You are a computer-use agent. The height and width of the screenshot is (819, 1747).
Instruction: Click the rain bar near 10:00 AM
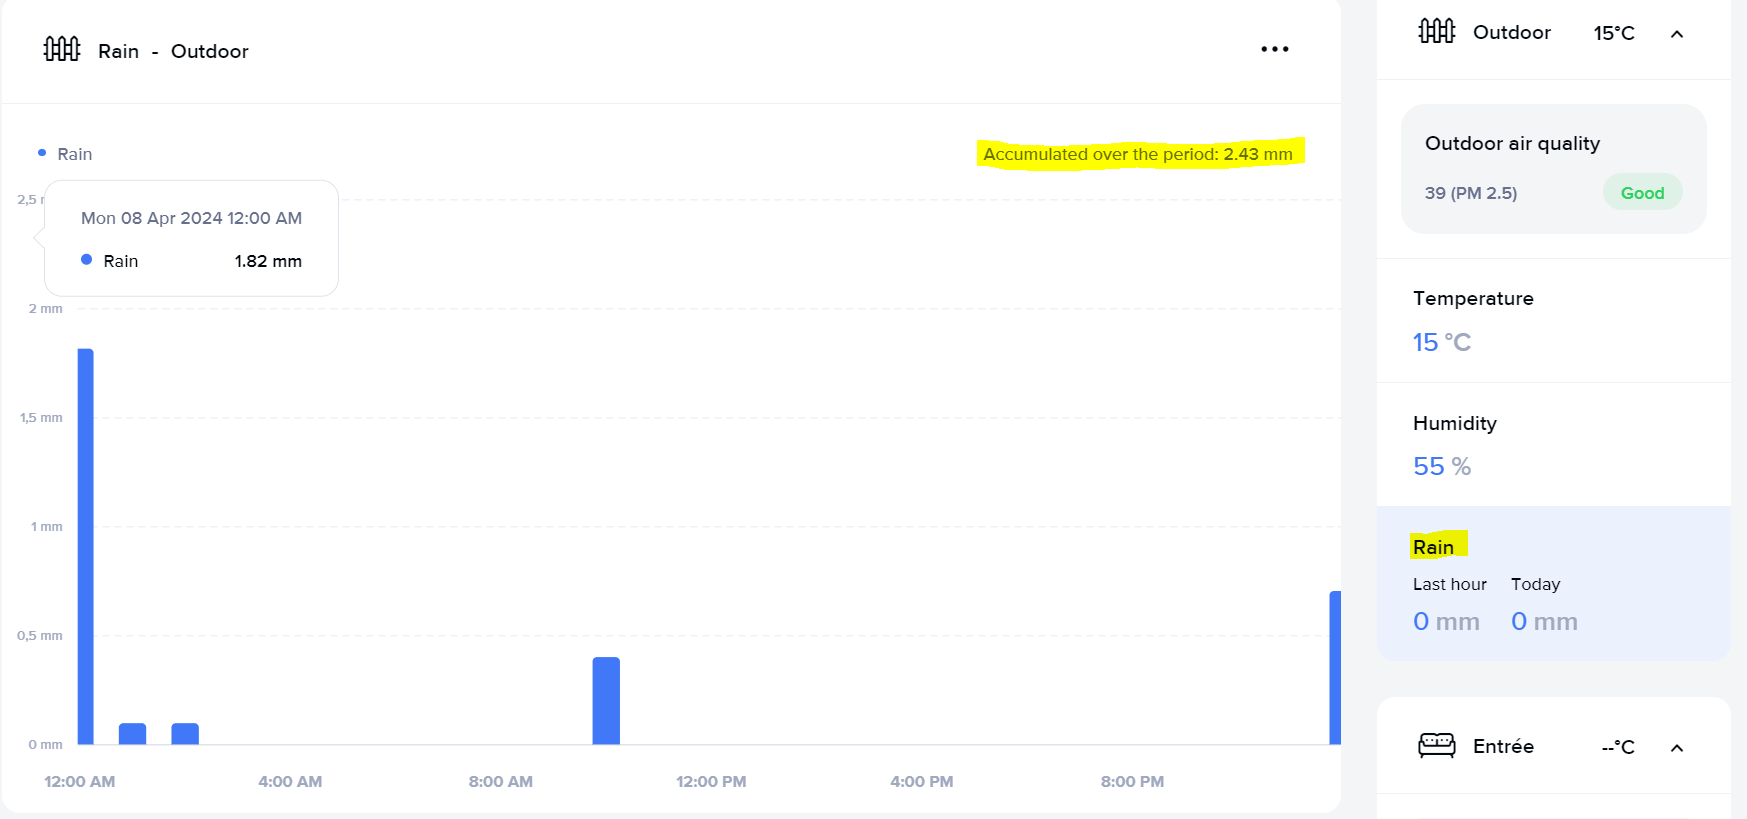pyautogui.click(x=606, y=700)
